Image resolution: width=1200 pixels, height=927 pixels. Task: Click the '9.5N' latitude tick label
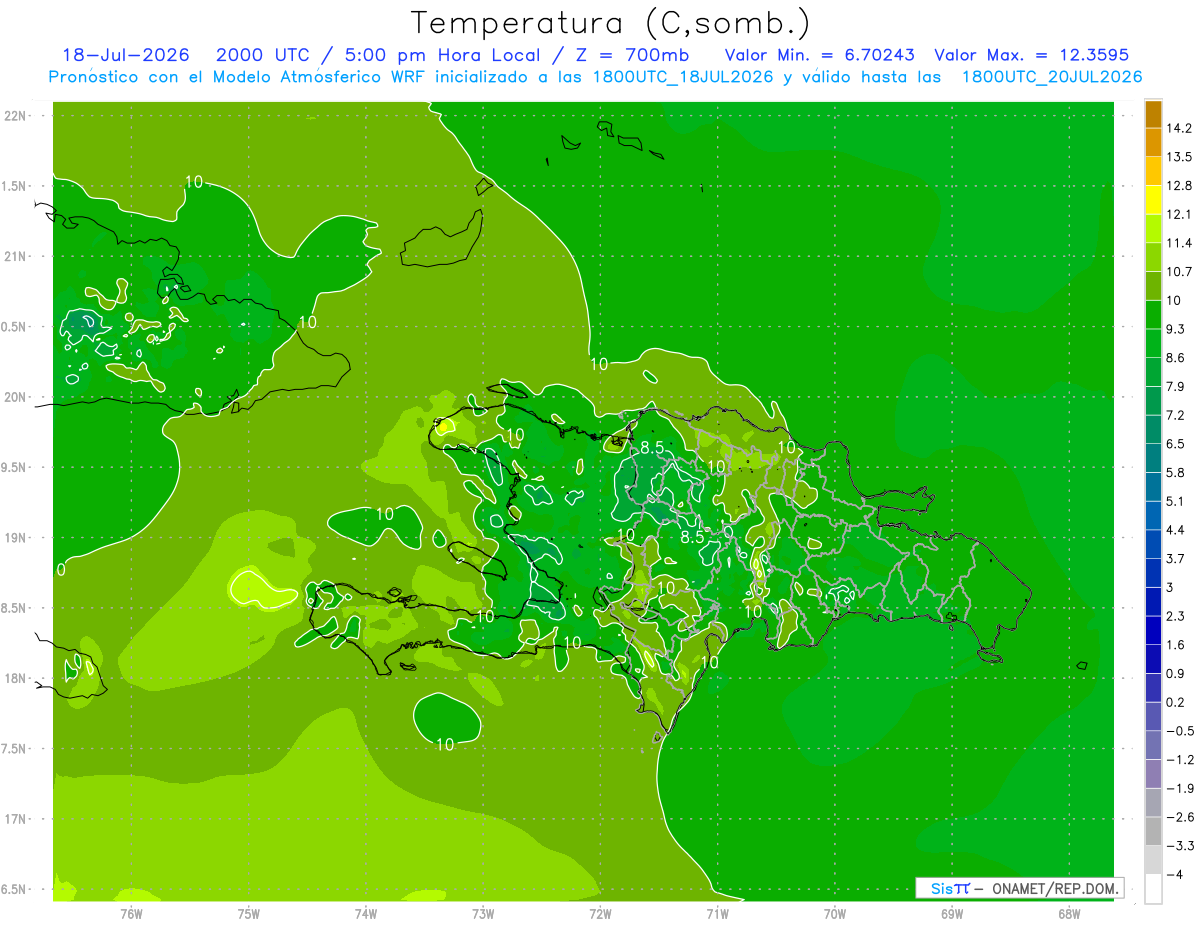point(15,467)
